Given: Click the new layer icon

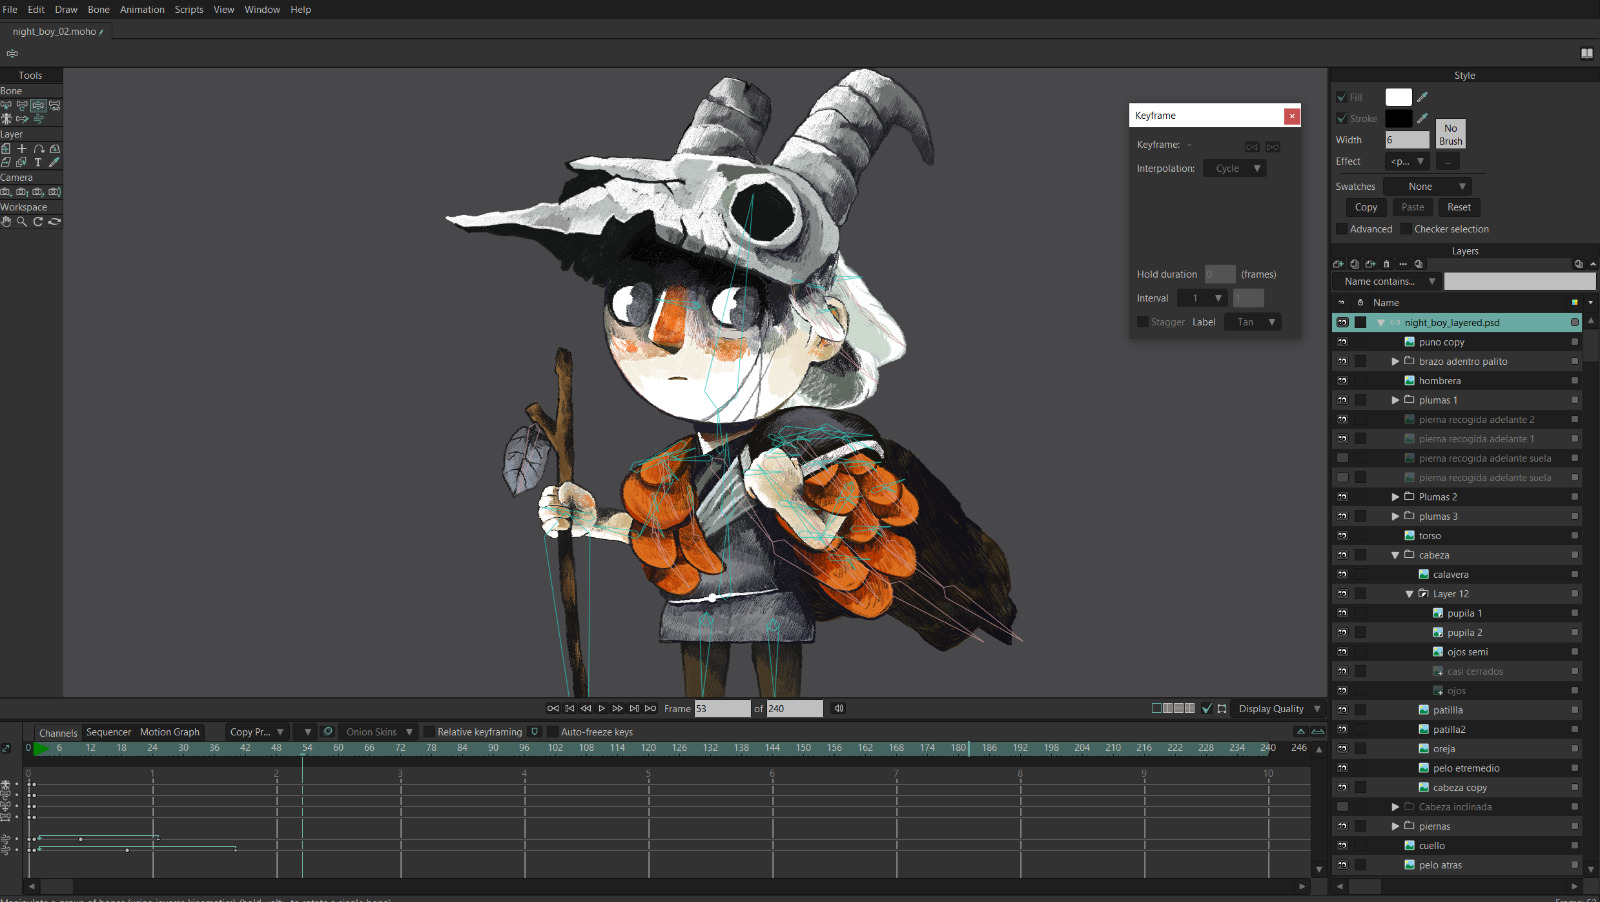Looking at the screenshot, I should click(1338, 264).
